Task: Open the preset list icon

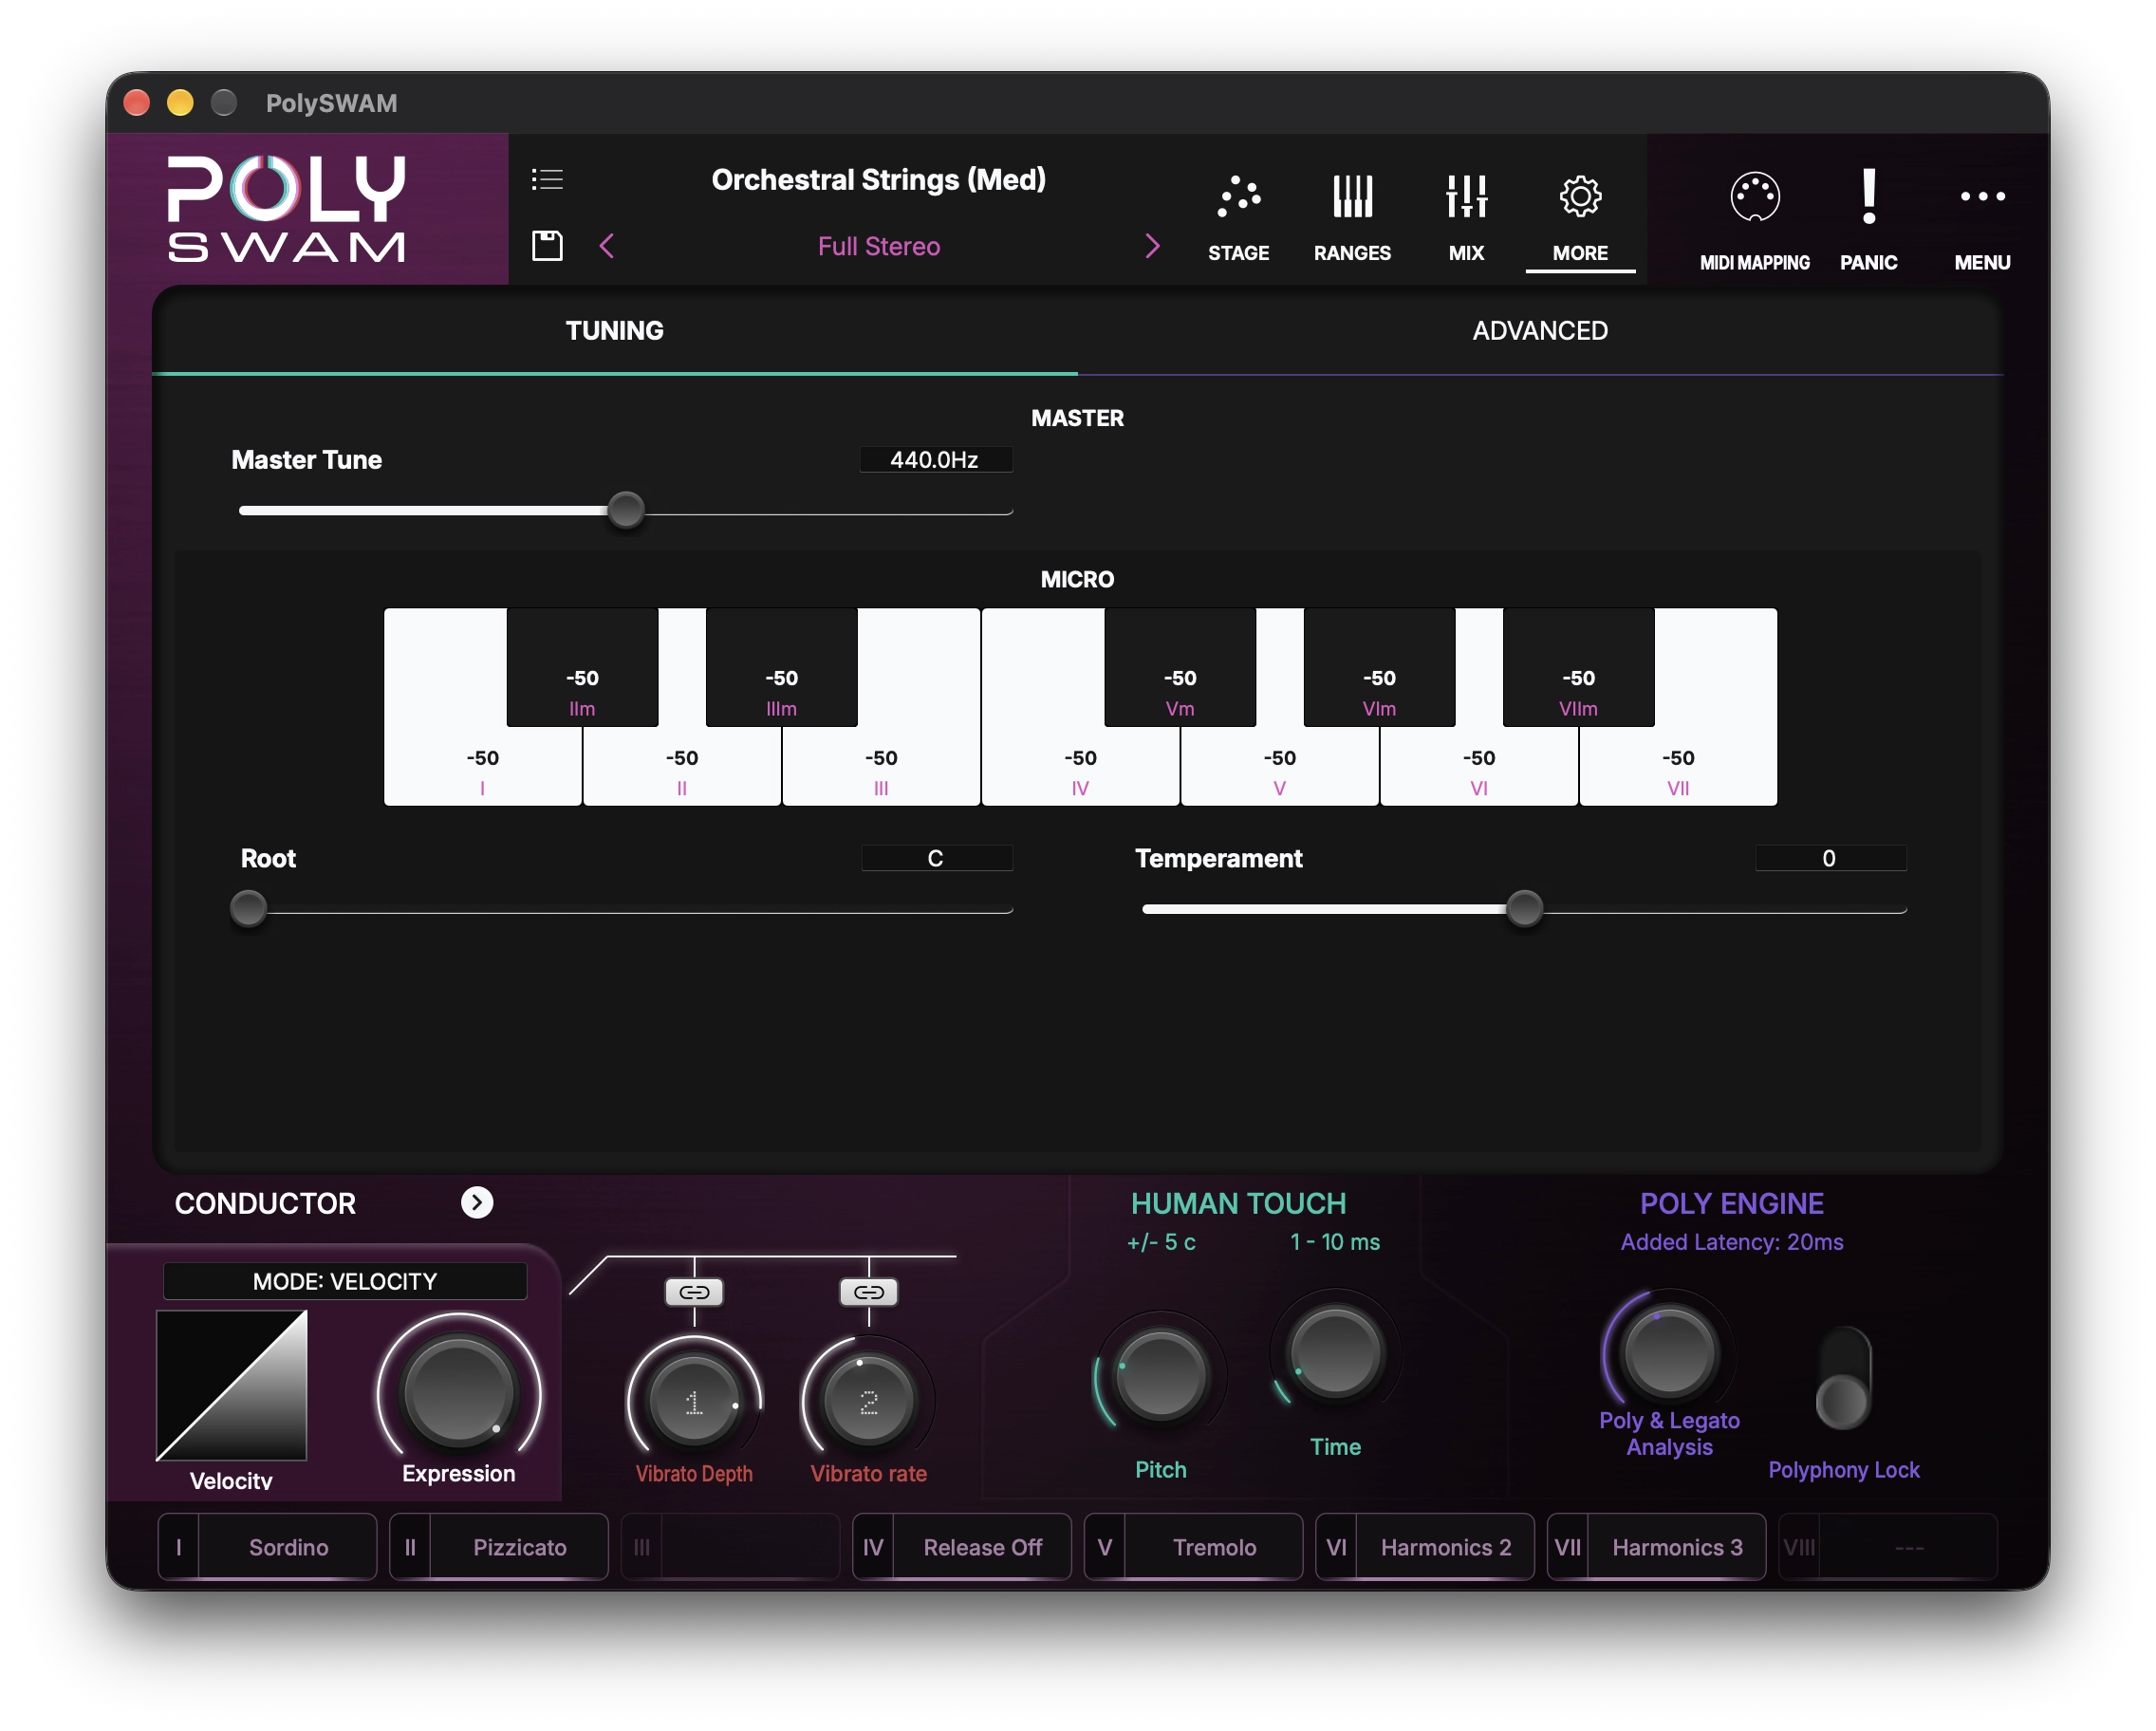Action: pyautogui.click(x=547, y=179)
